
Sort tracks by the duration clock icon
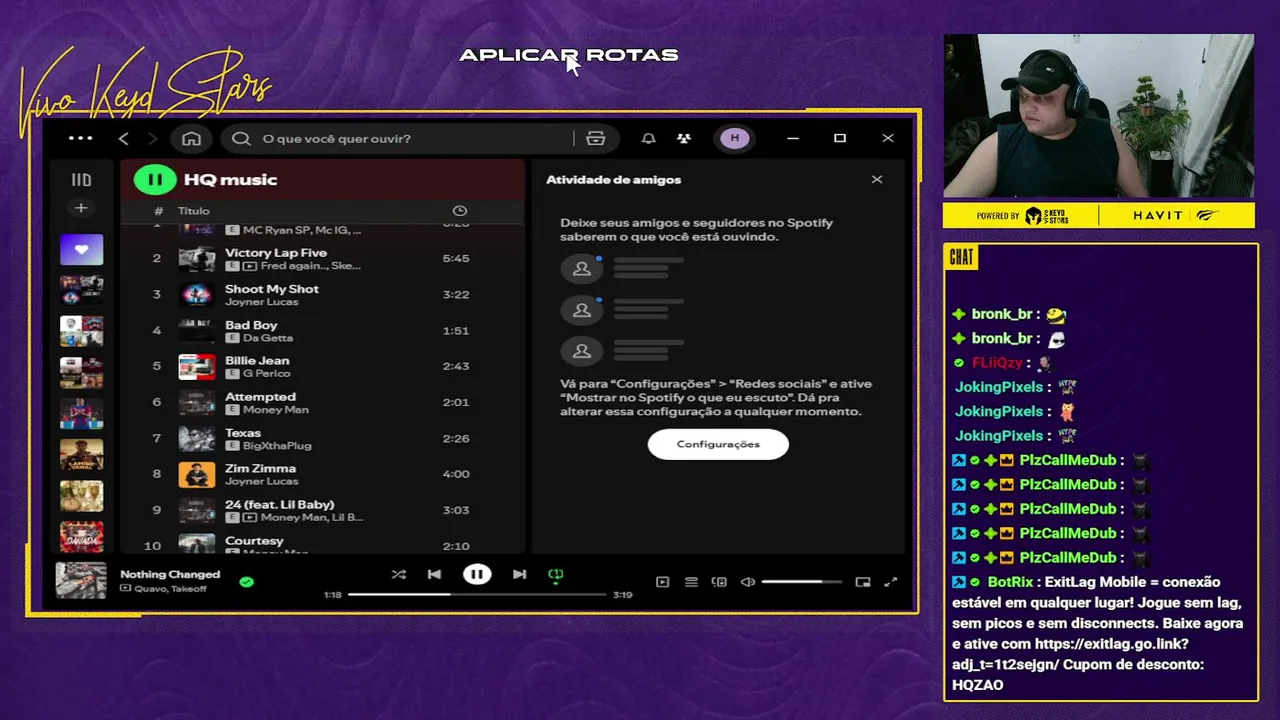click(460, 211)
